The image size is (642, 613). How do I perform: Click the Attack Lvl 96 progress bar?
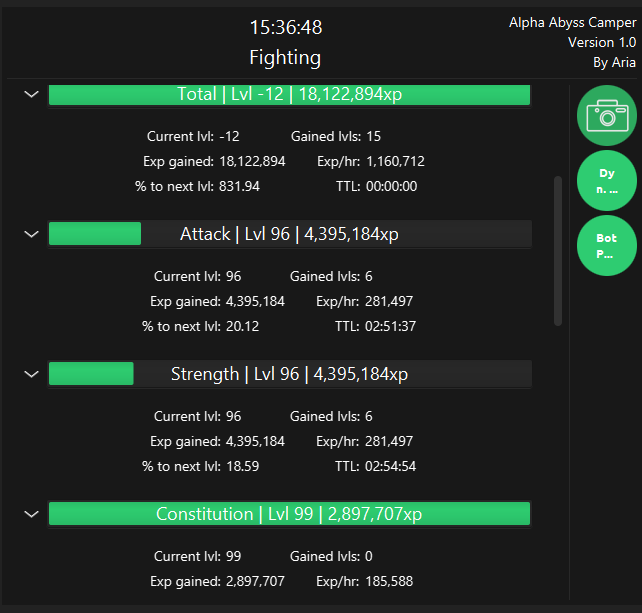(289, 234)
